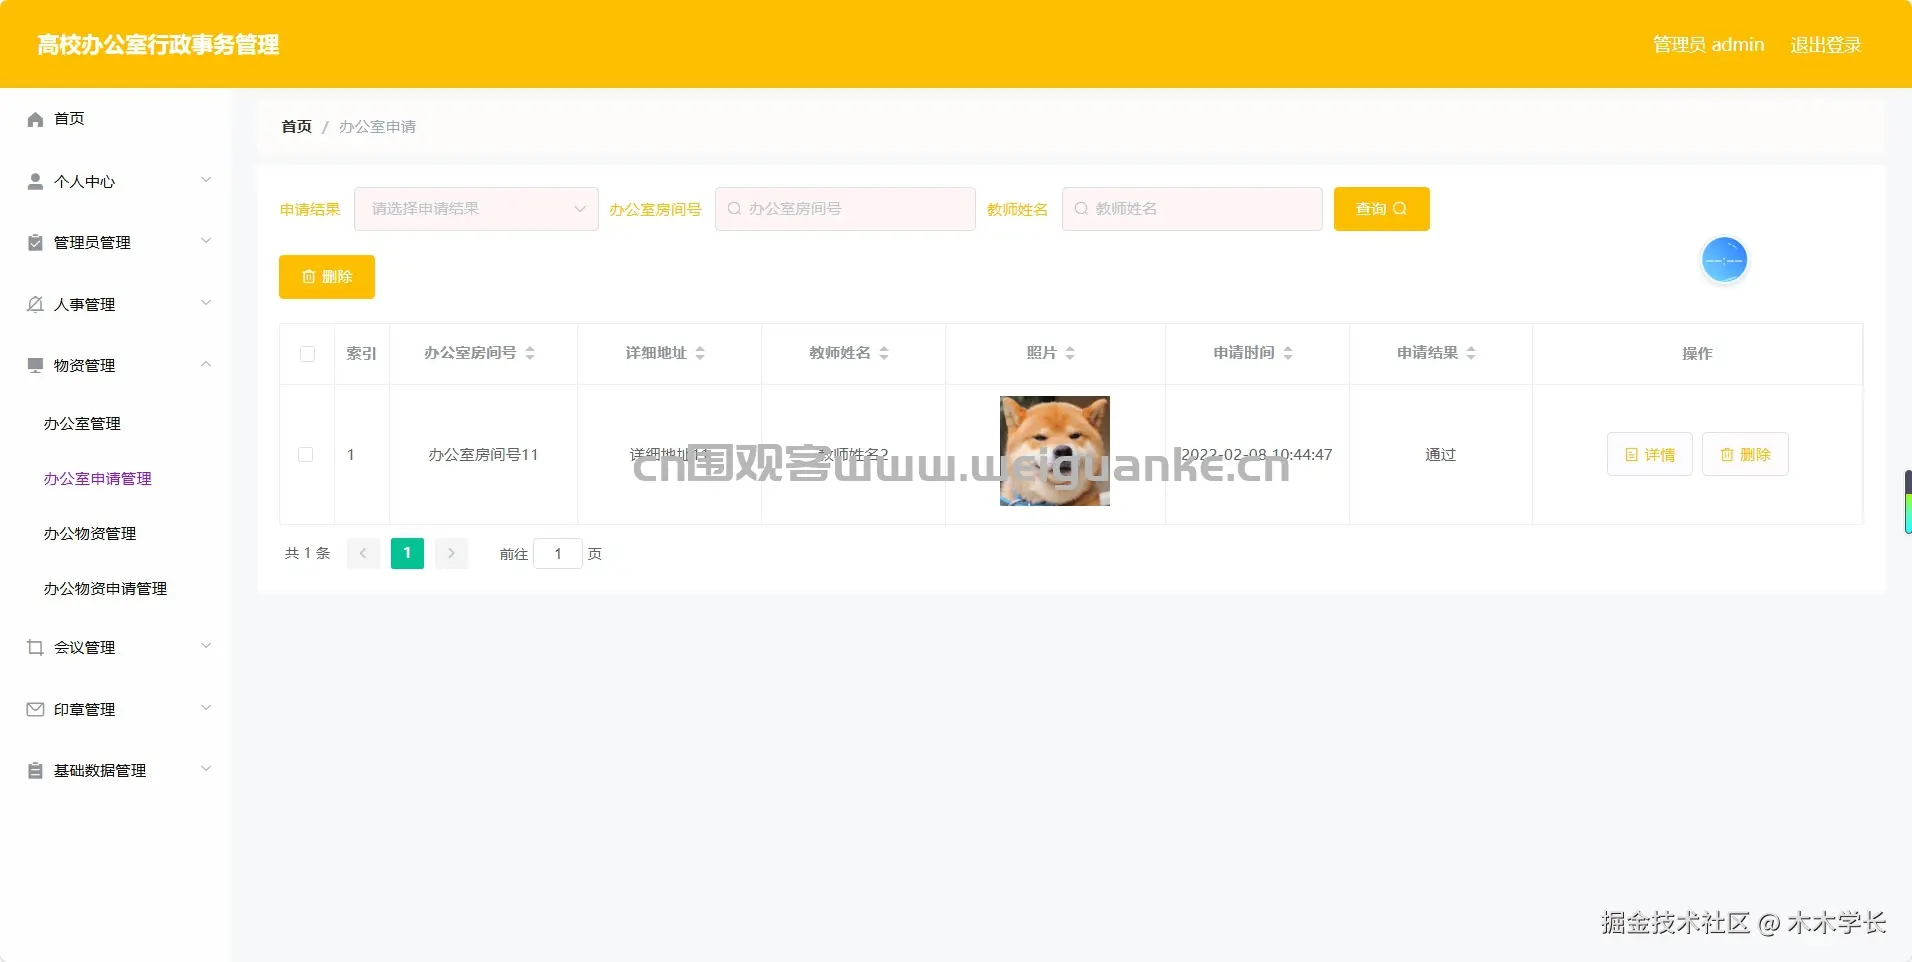This screenshot has height=962, width=1912.
Task: Click the crop icon beside 会议管理
Action: point(35,647)
